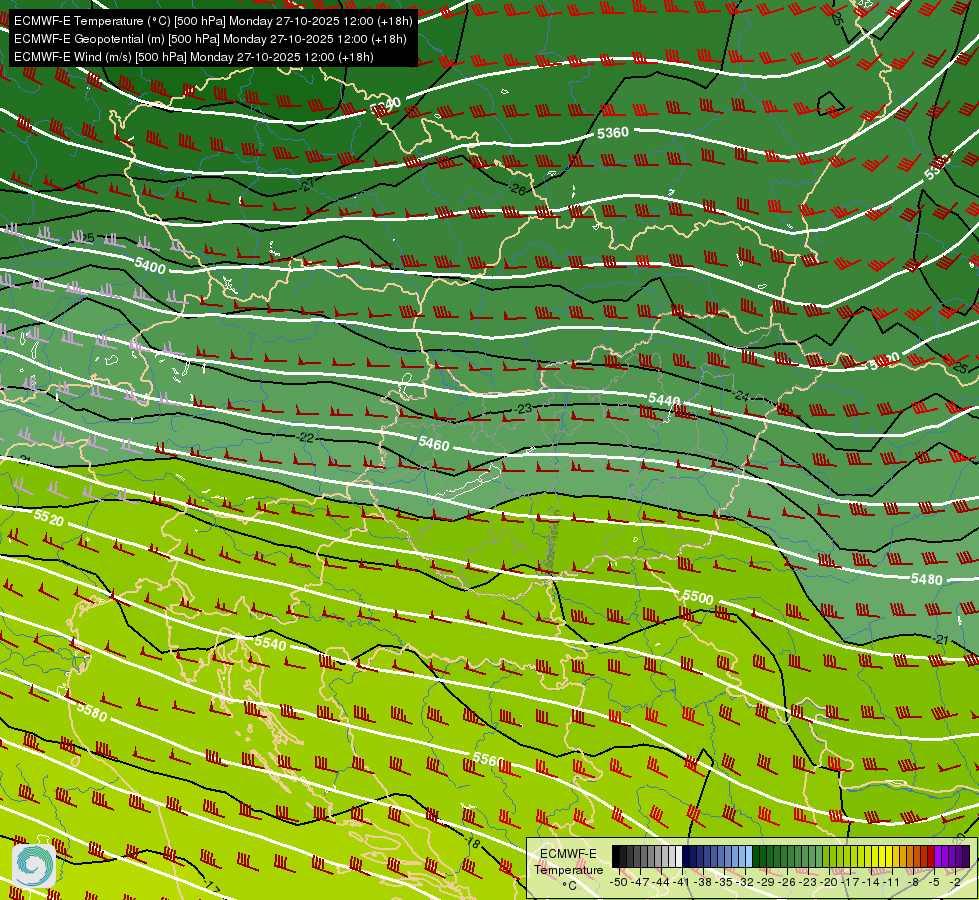Pick the white legend swatch left of -41

679,856
